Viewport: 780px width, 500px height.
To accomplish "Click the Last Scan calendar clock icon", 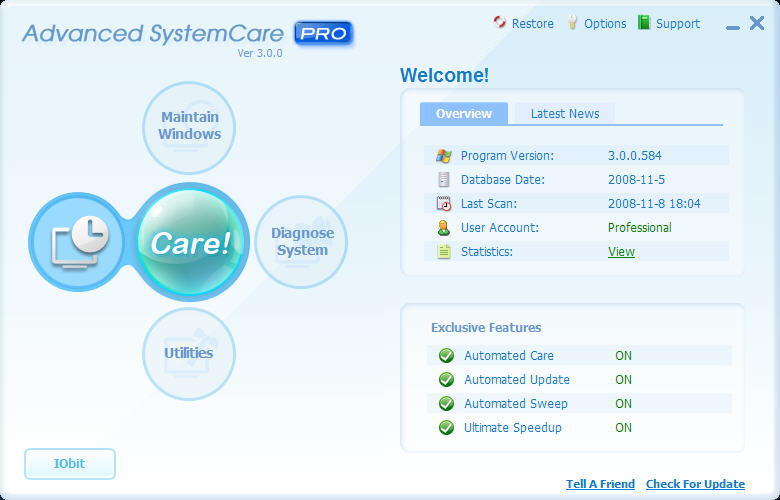I will [443, 203].
